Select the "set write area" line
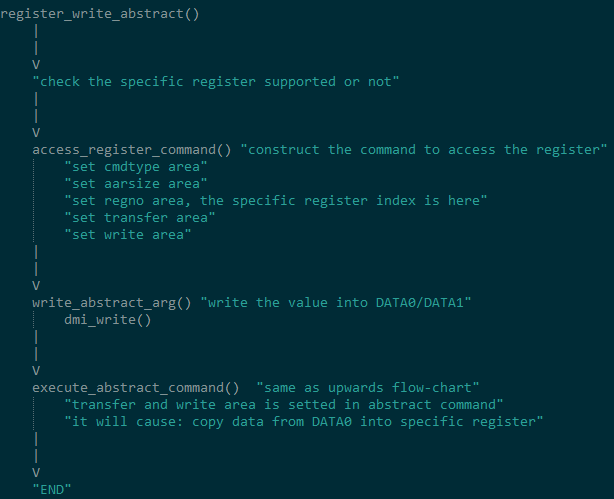614x499 pixels. click(126, 234)
